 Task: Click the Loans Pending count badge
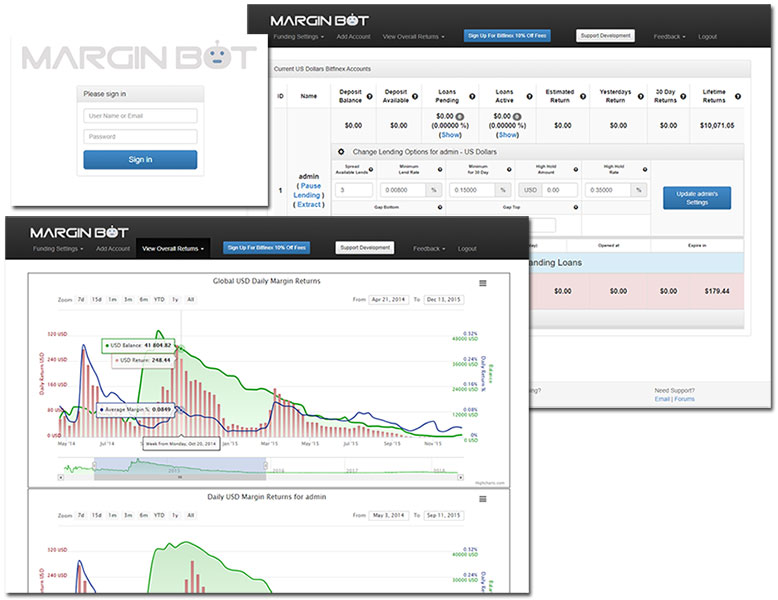[x=459, y=117]
